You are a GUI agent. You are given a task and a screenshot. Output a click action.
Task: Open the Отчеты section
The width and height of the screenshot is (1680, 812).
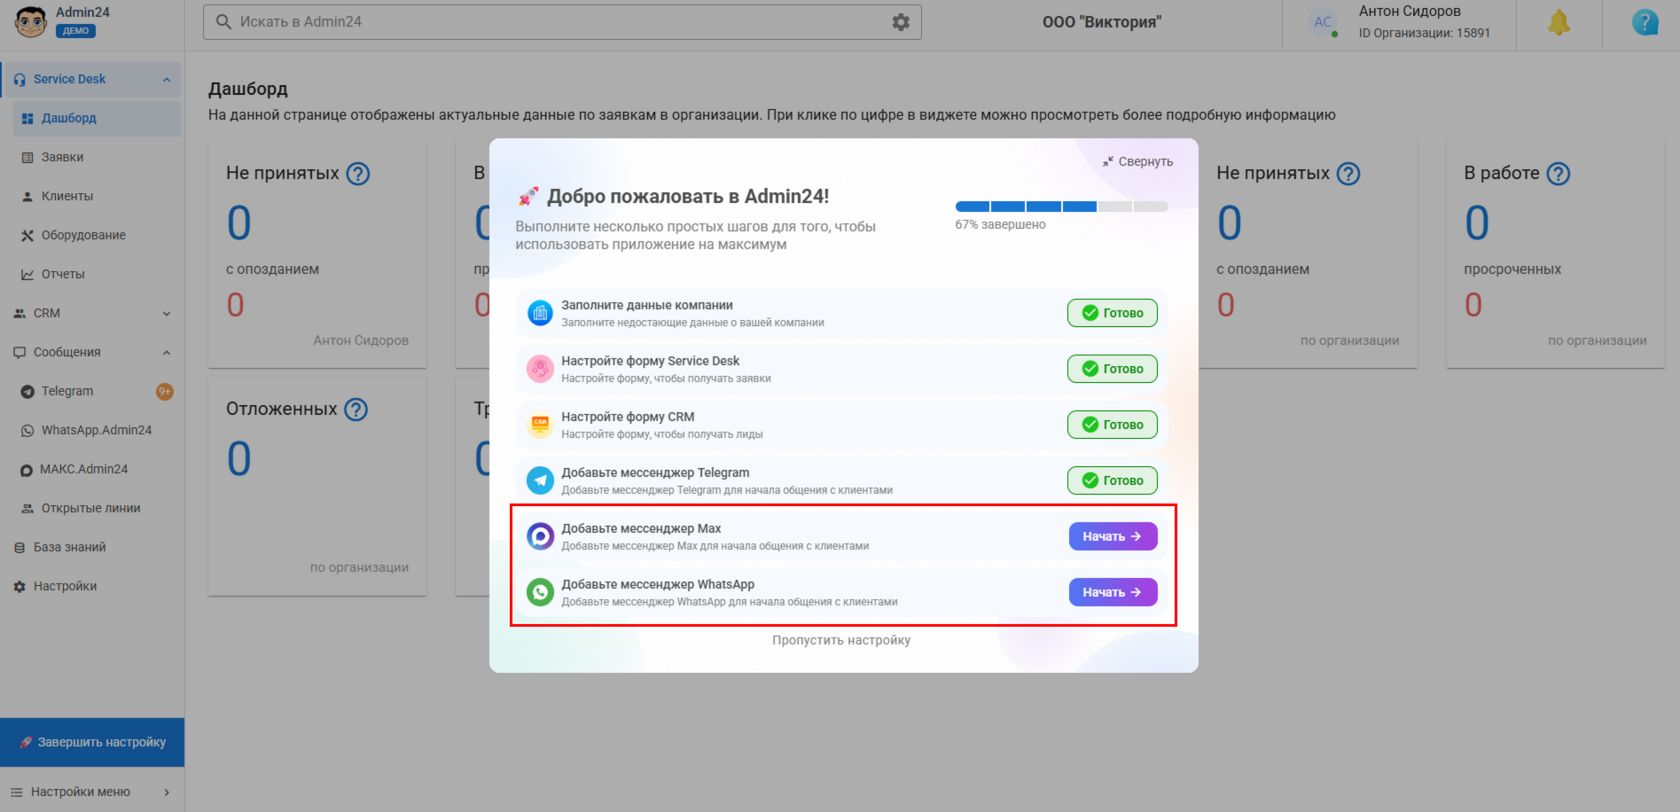97,274
